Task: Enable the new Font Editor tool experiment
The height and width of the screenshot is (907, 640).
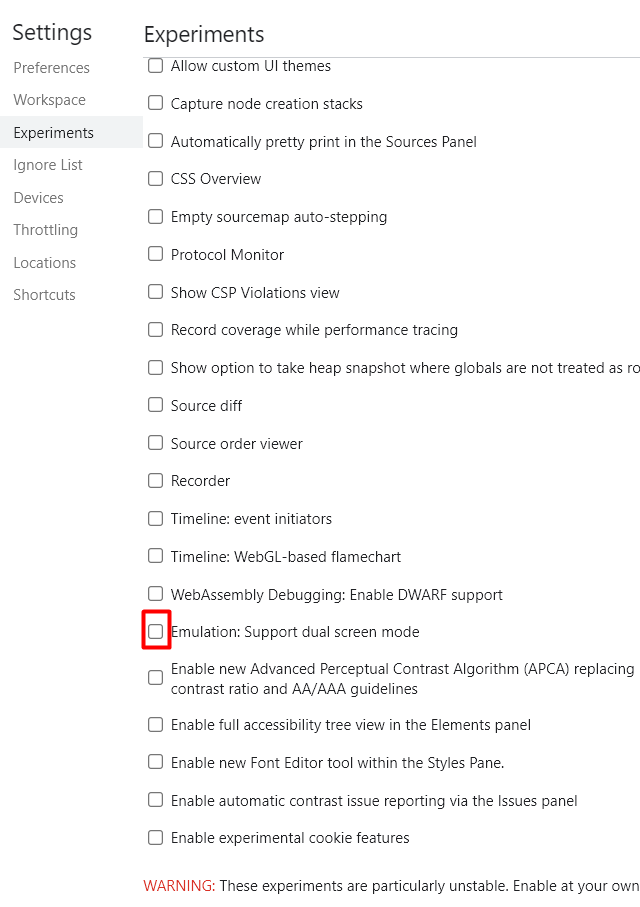Action: click(155, 761)
